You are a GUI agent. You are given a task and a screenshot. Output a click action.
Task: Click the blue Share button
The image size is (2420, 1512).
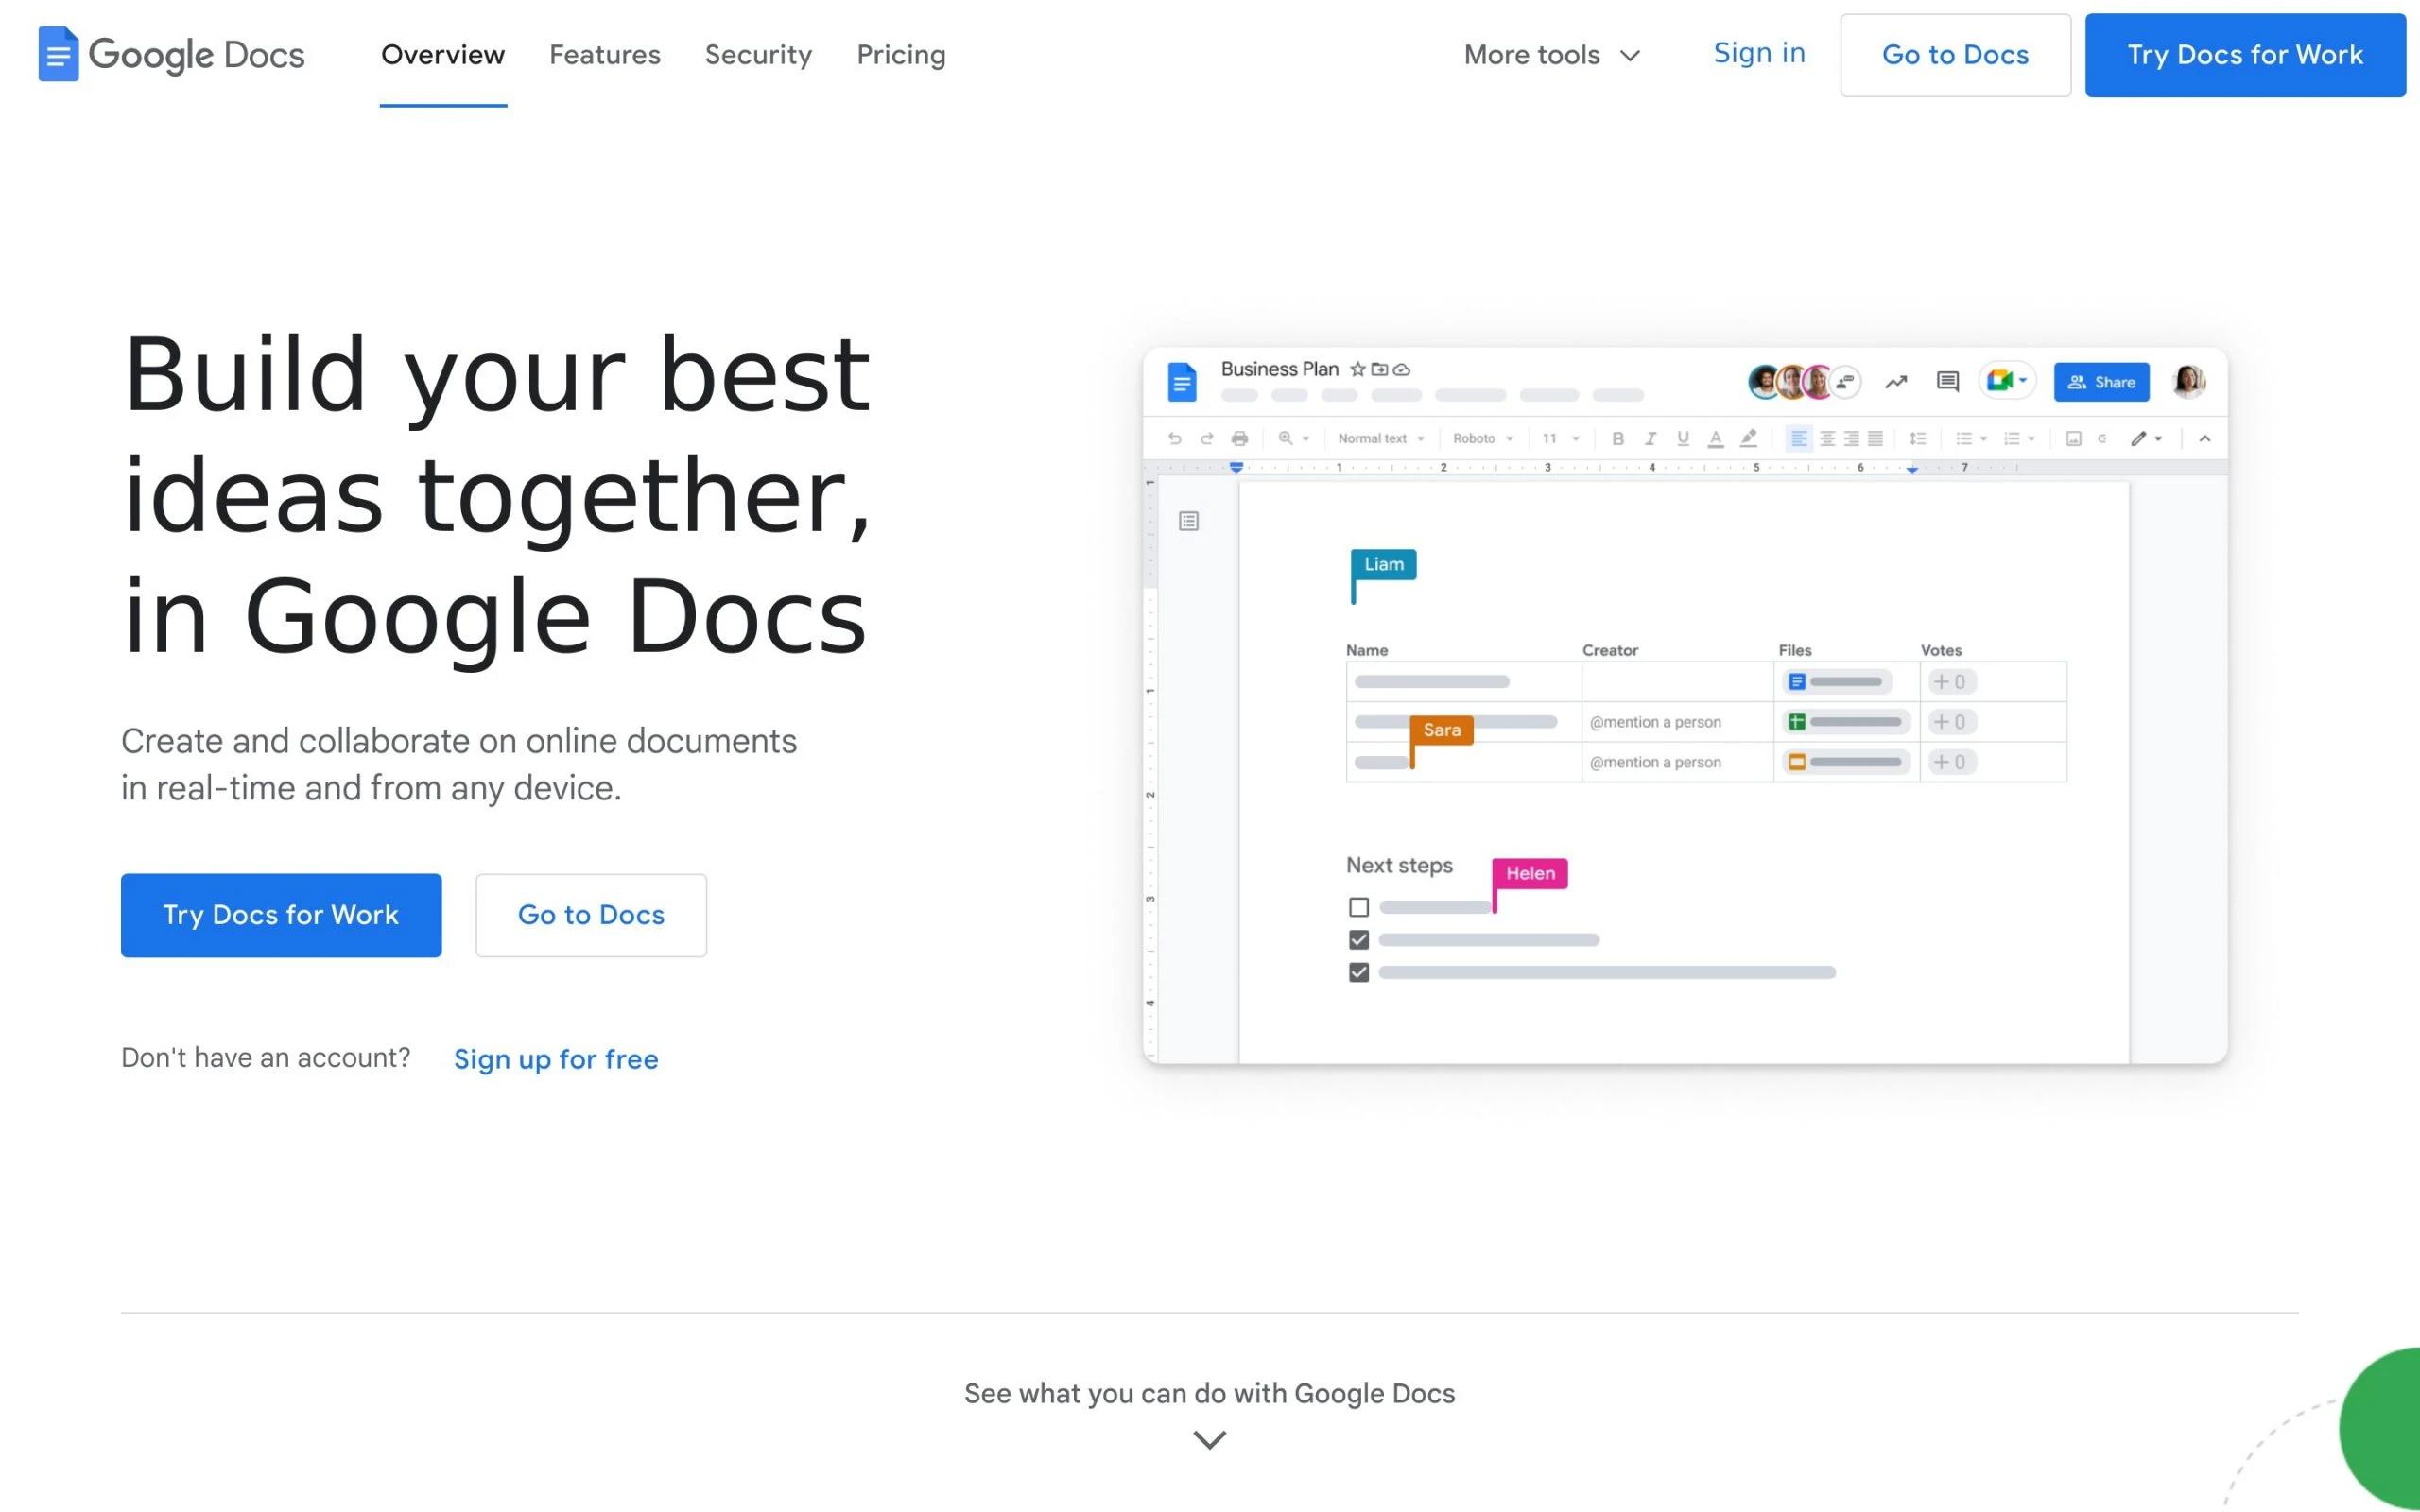[x=2101, y=382]
